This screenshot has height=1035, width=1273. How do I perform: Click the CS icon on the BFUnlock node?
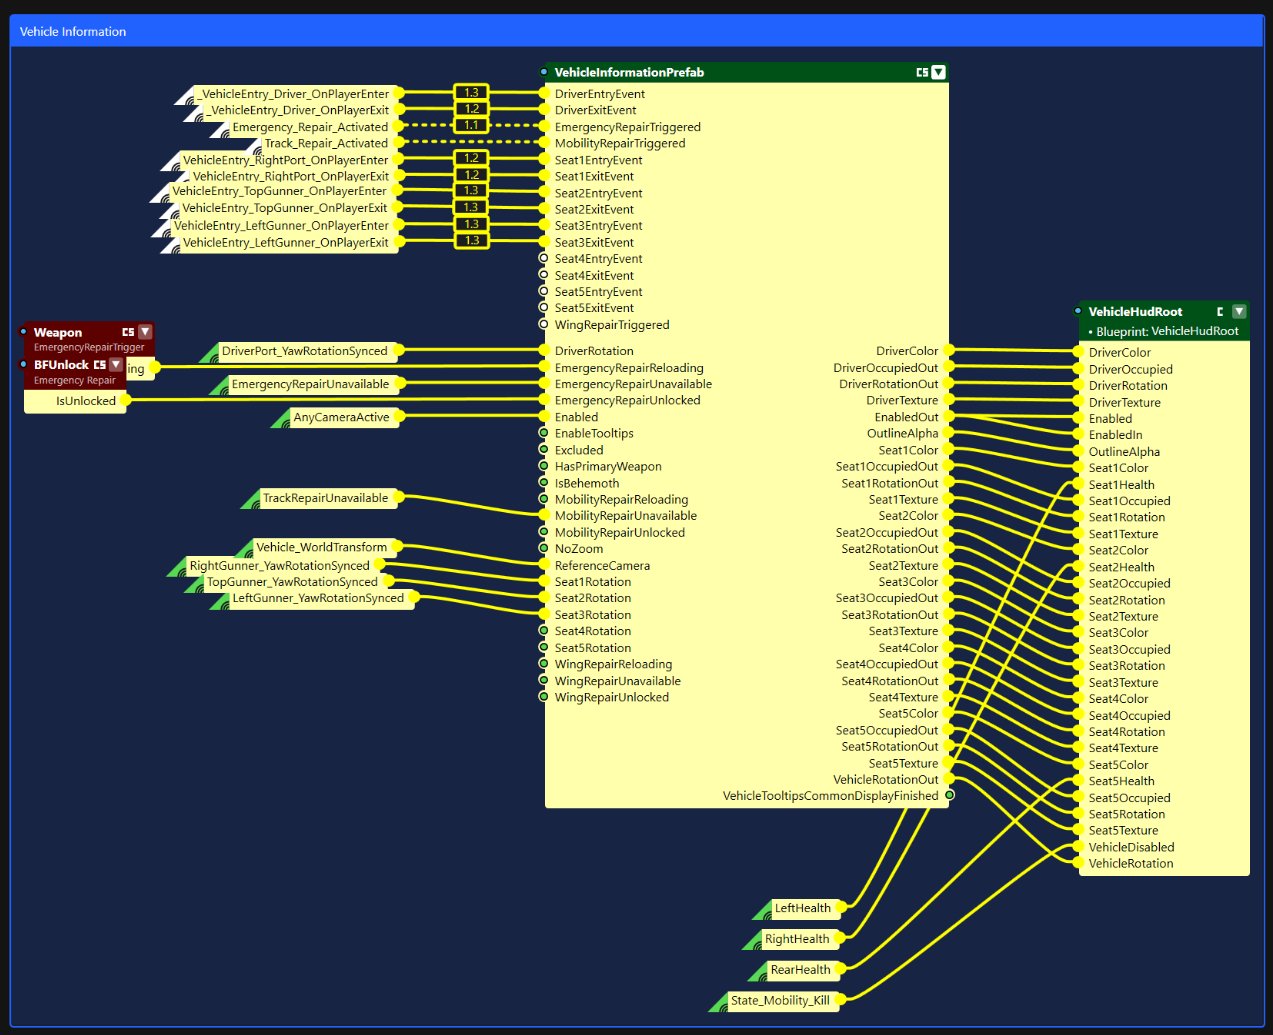click(x=99, y=365)
